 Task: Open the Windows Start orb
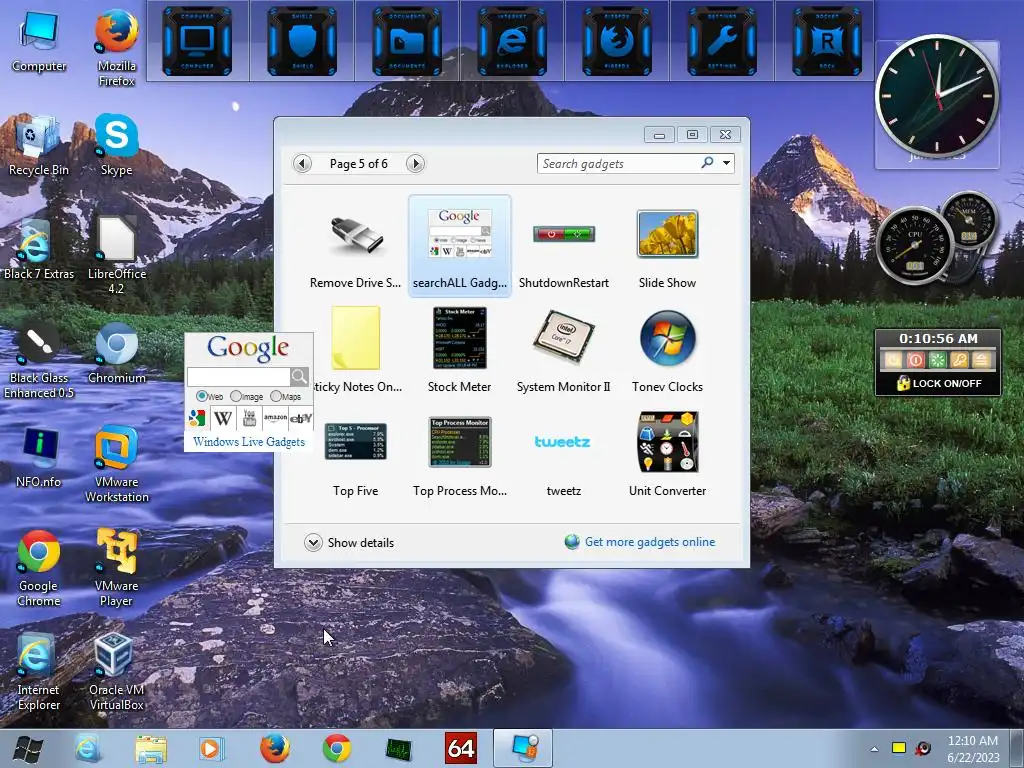(x=27, y=749)
